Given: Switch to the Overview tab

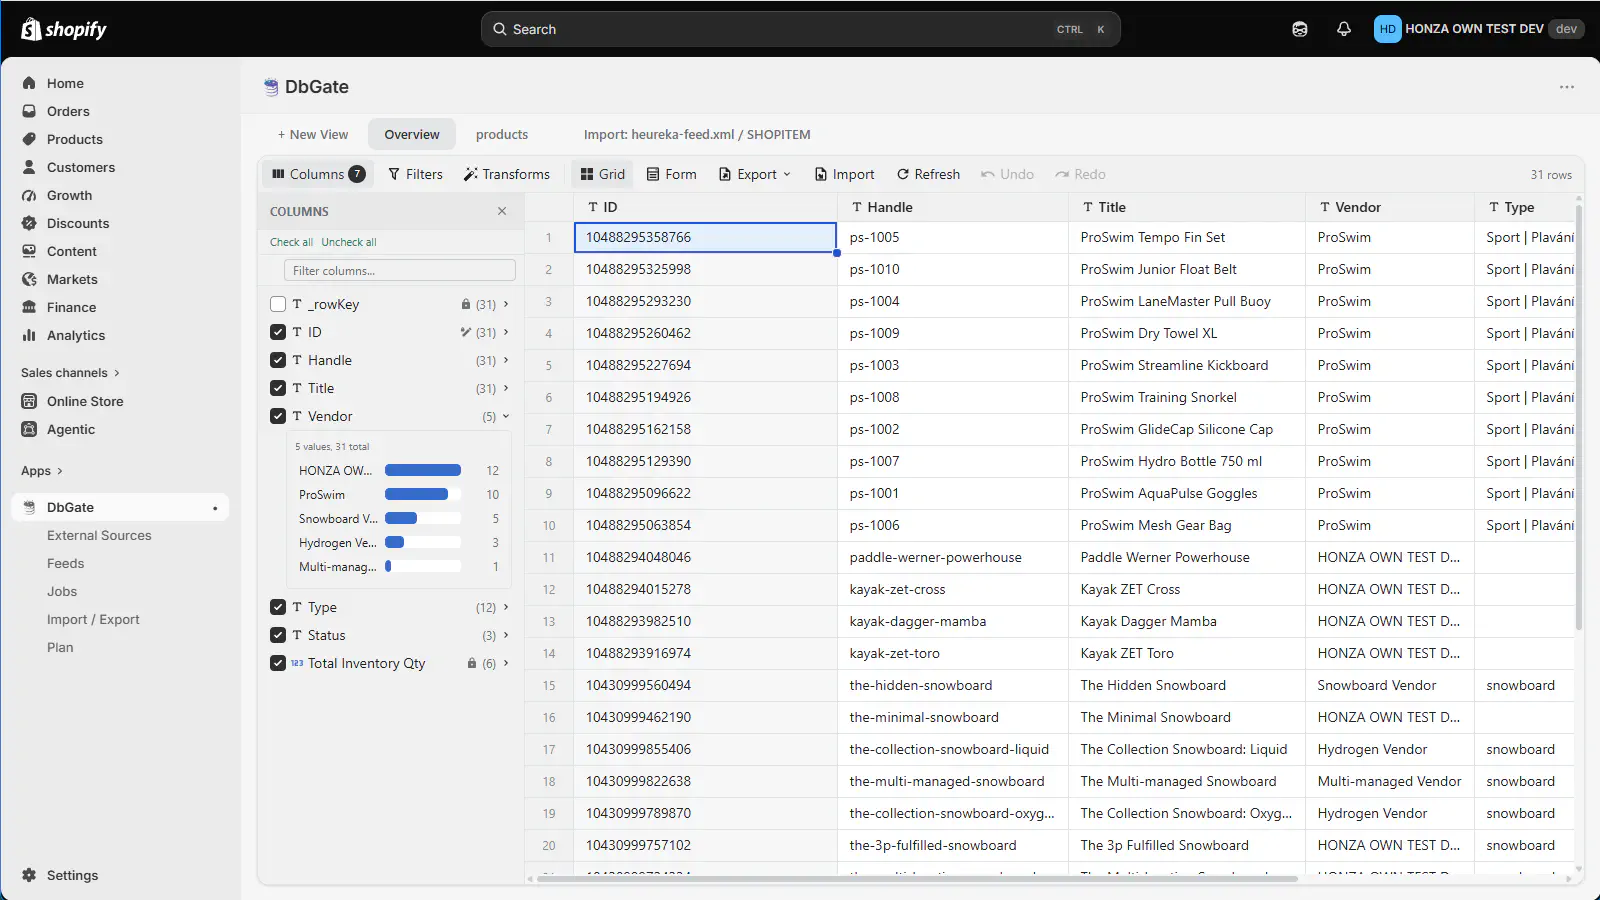Looking at the screenshot, I should 412,134.
